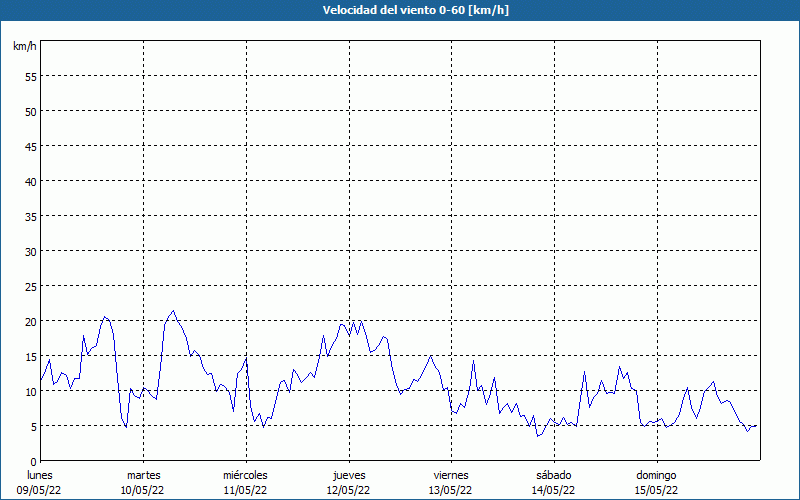Image resolution: width=800 pixels, height=500 pixels.
Task: Select the 0 value on the y-axis
Action: click(34, 462)
